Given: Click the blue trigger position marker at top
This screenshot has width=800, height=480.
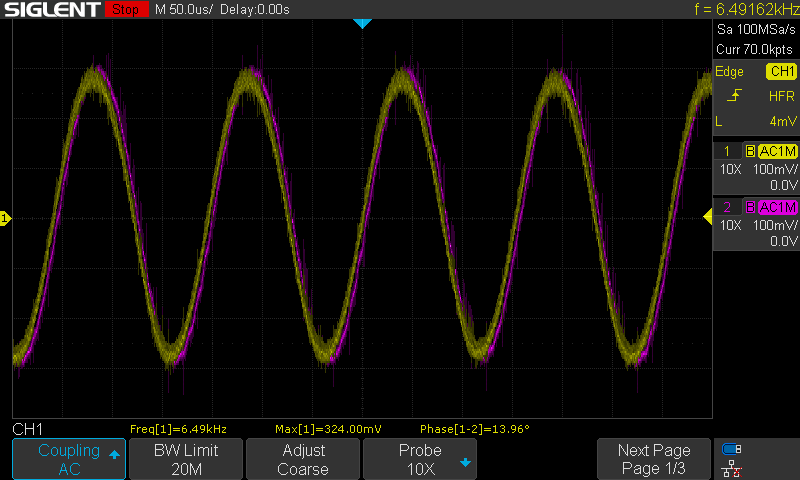Looking at the screenshot, I should point(362,23).
